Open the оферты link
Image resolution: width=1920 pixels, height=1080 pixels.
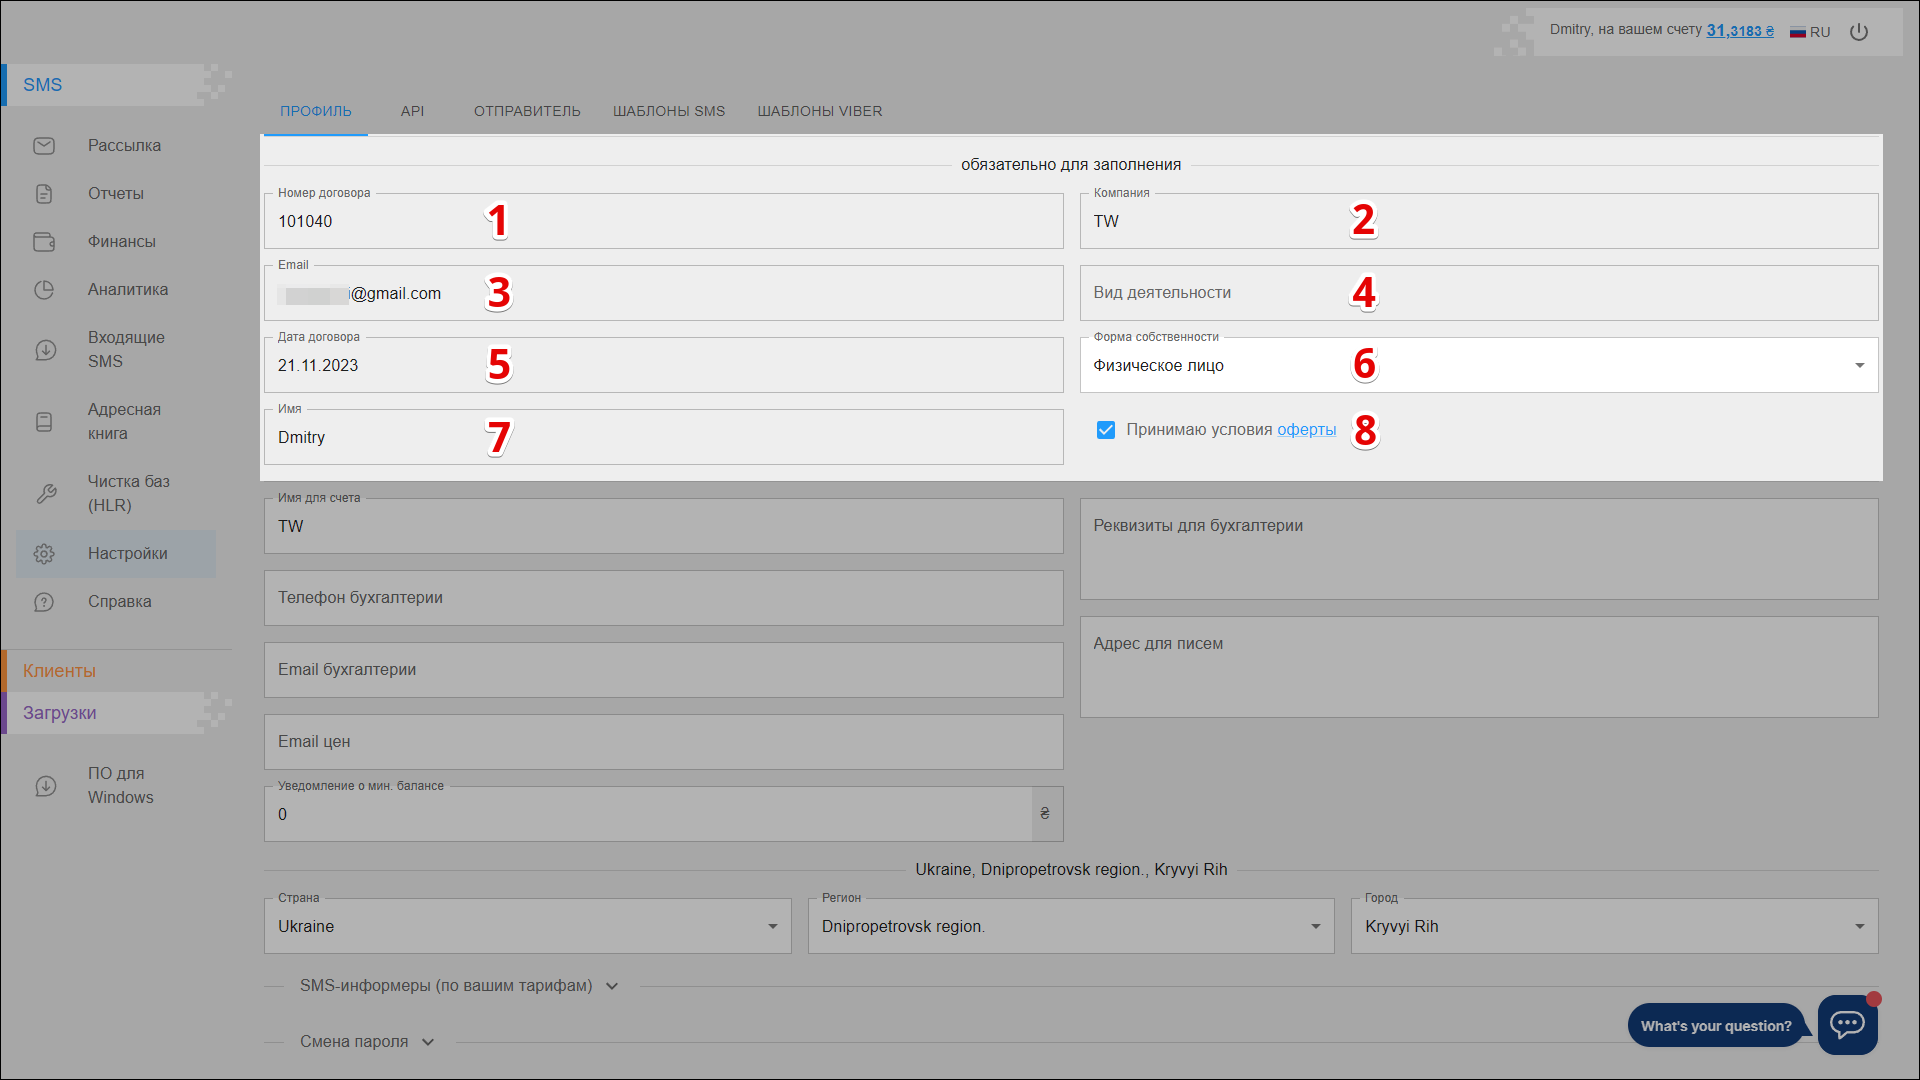click(1306, 430)
